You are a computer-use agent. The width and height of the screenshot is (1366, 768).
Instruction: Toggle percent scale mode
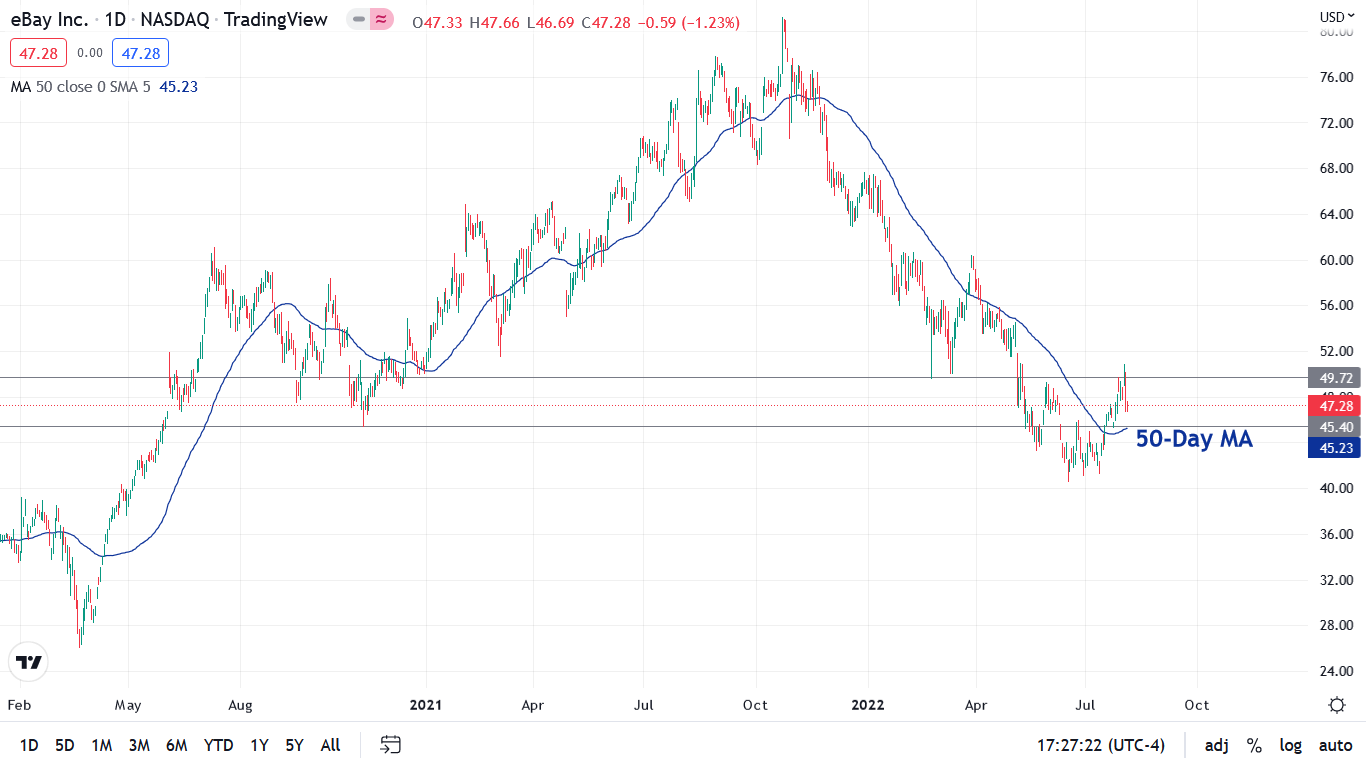tap(1254, 745)
